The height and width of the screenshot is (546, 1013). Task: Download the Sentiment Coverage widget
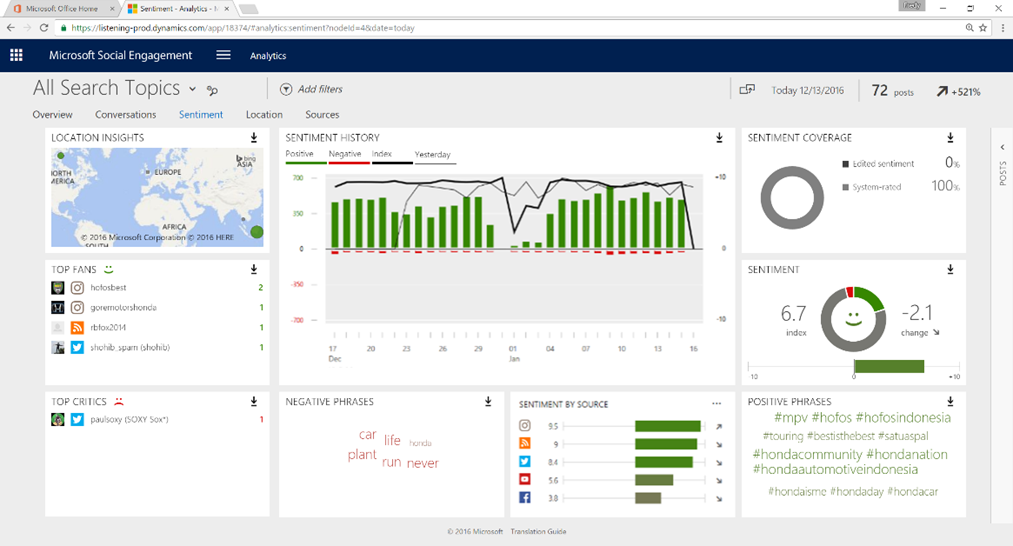pos(950,138)
